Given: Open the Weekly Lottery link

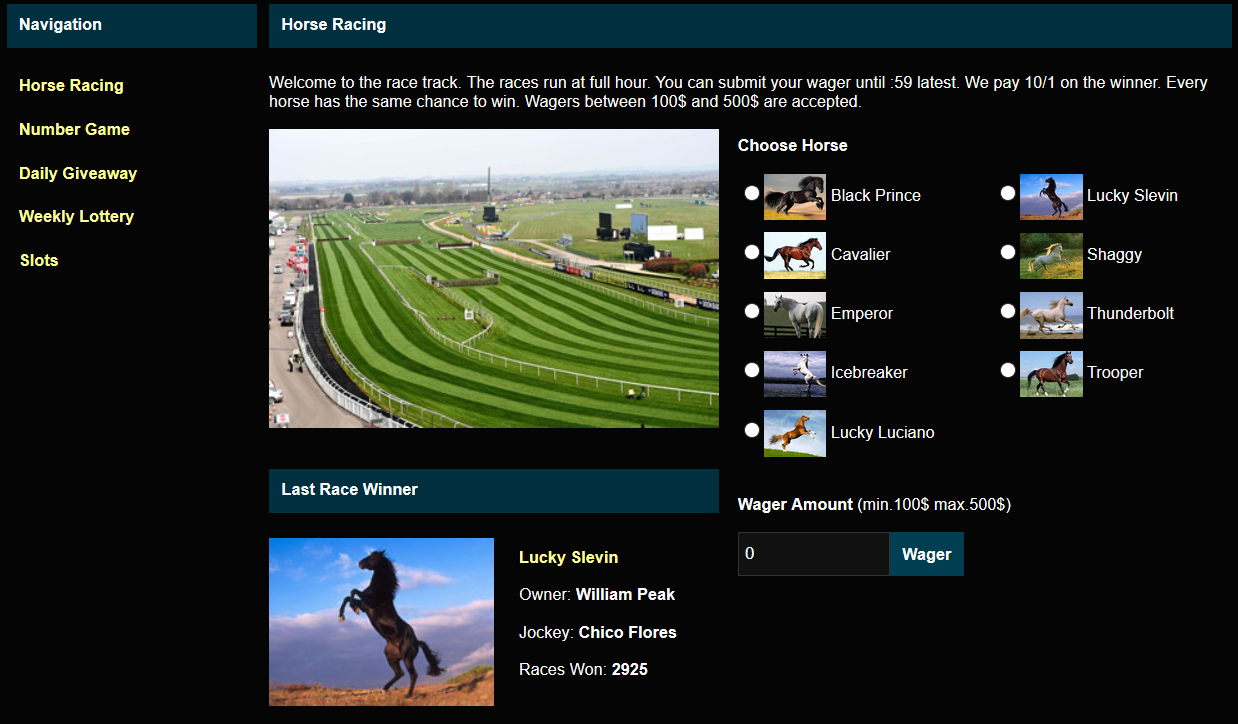Looking at the screenshot, I should tap(76, 216).
